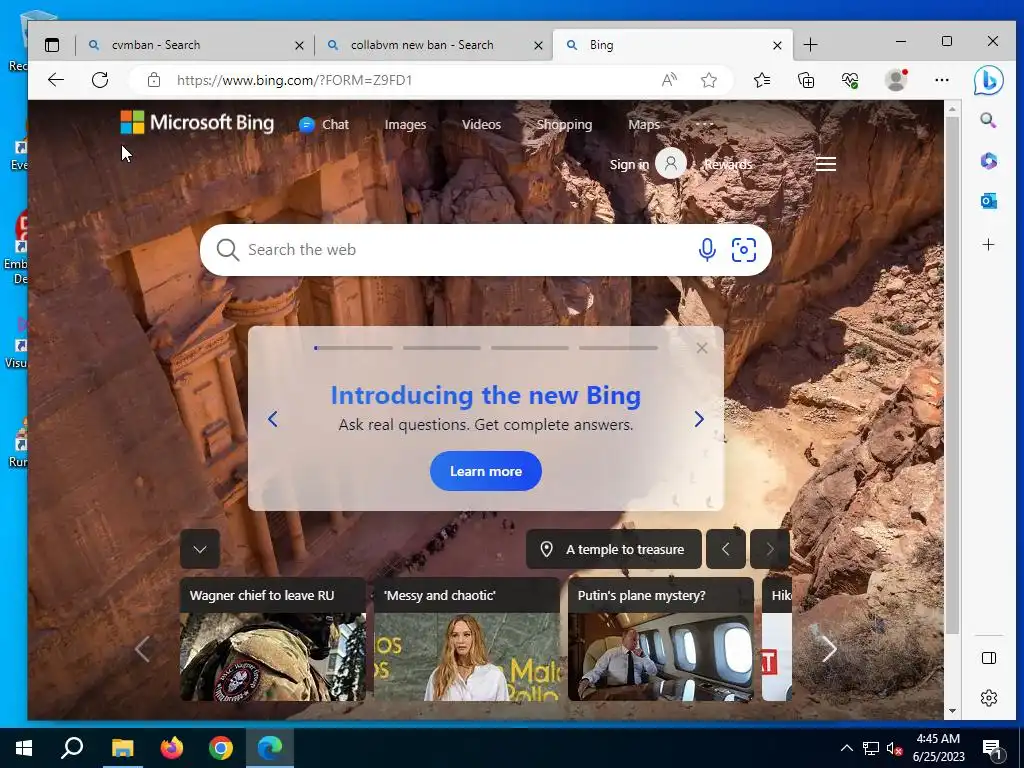This screenshot has height=768, width=1024.
Task: Reload the page with the refresh icon
Action: (x=100, y=80)
